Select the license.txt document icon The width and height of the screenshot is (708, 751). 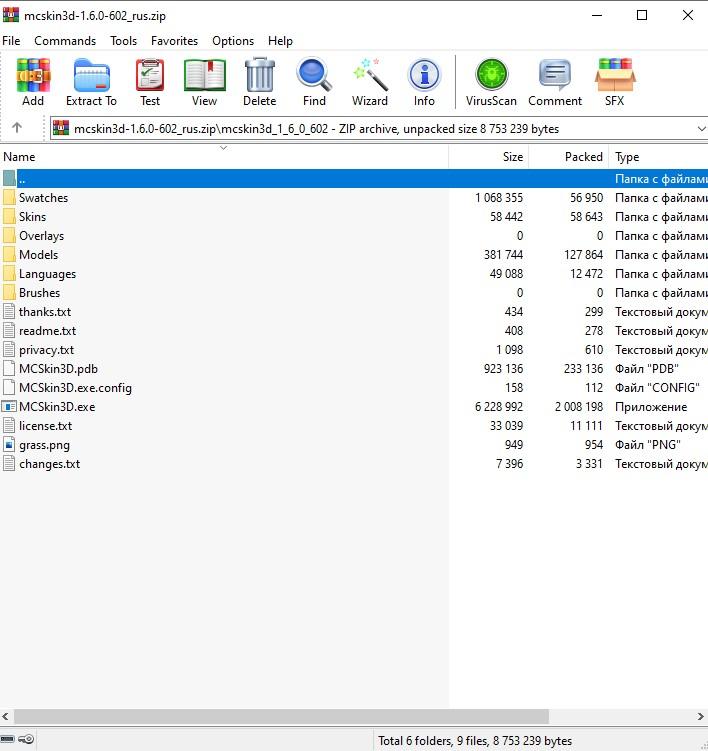(x=9, y=425)
